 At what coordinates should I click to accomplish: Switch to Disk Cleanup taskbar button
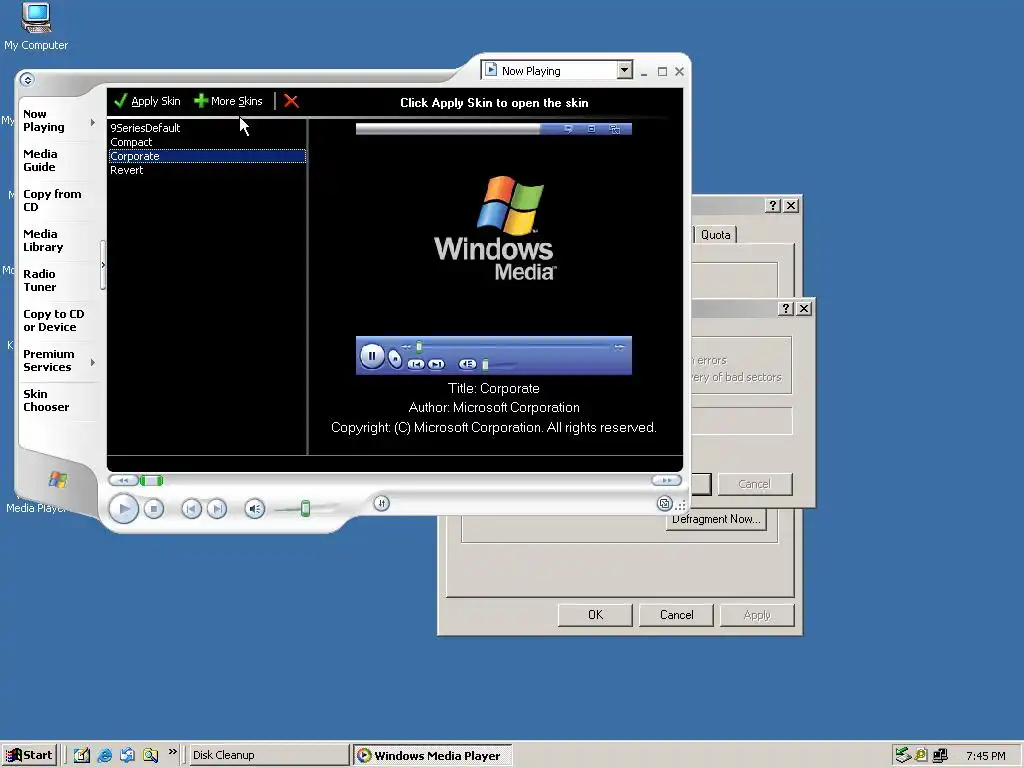click(270, 755)
